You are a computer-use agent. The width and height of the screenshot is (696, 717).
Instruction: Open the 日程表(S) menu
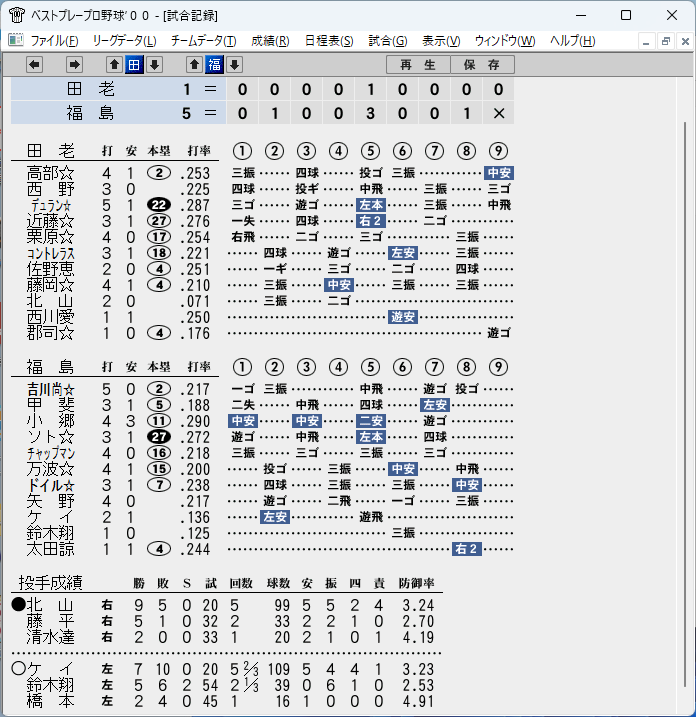[x=329, y=41]
